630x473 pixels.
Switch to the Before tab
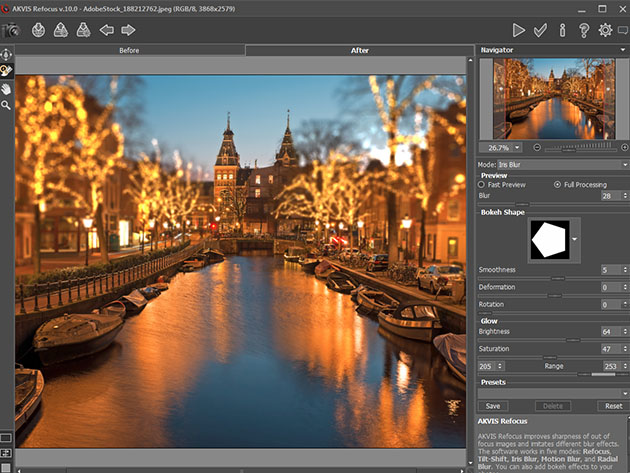point(129,49)
